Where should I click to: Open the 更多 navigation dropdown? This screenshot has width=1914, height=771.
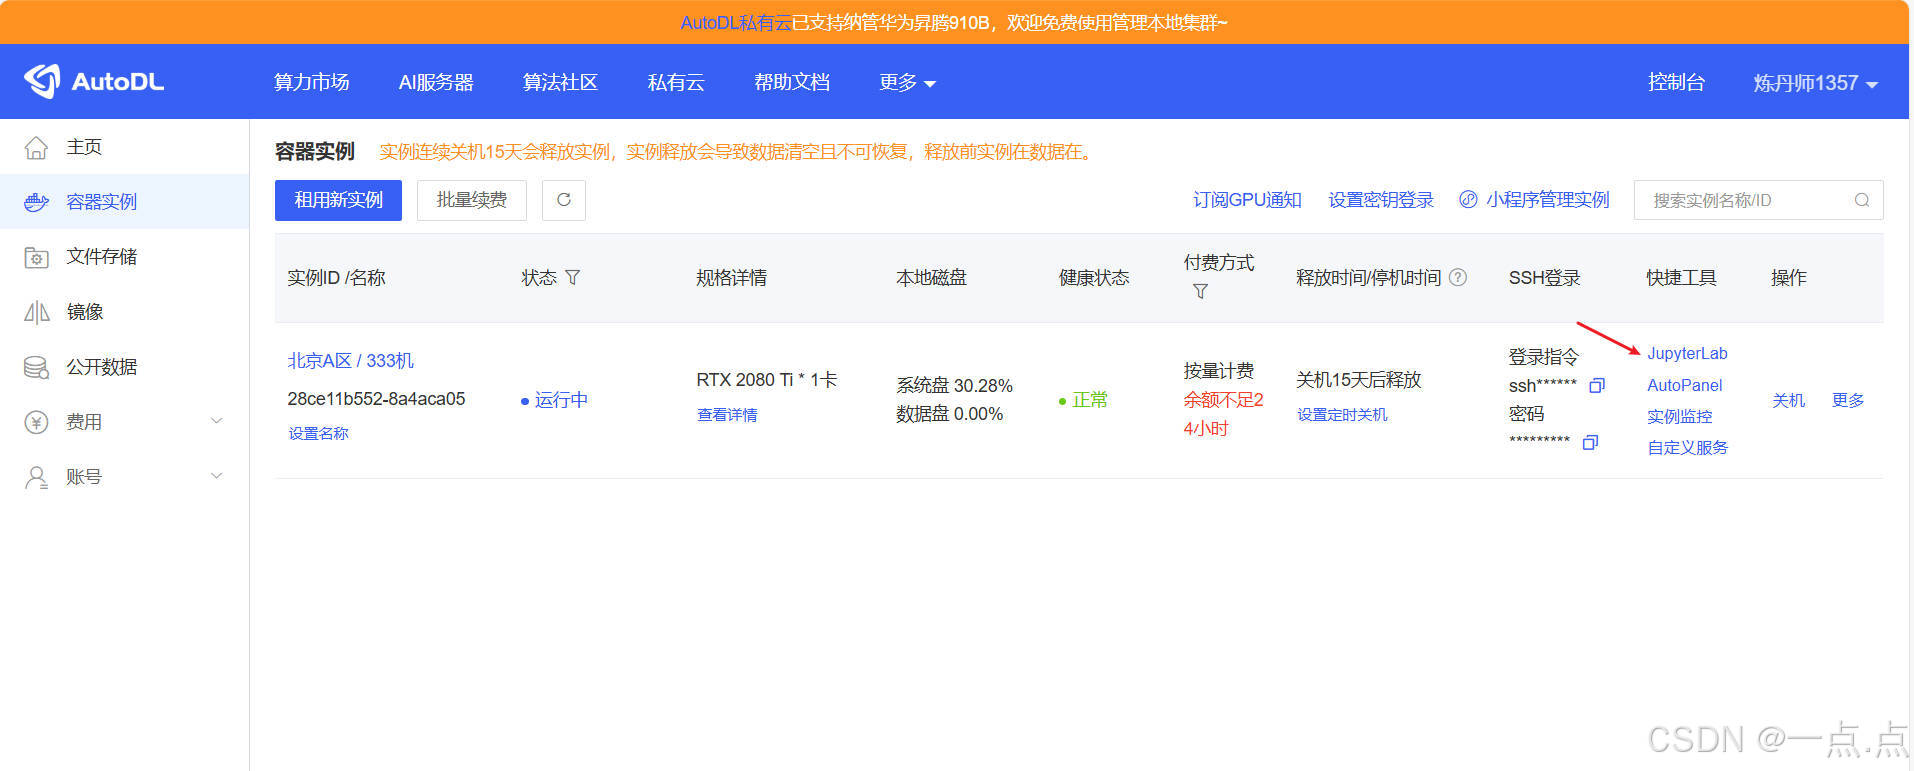907,82
